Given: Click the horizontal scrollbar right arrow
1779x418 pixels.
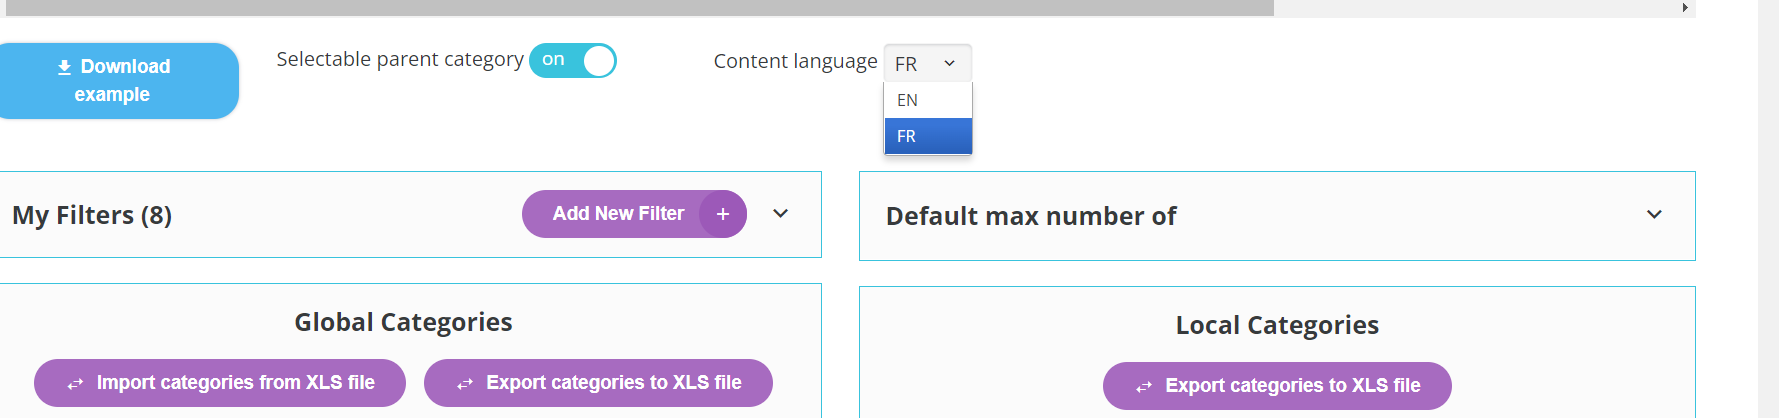Looking at the screenshot, I should point(1685,8).
